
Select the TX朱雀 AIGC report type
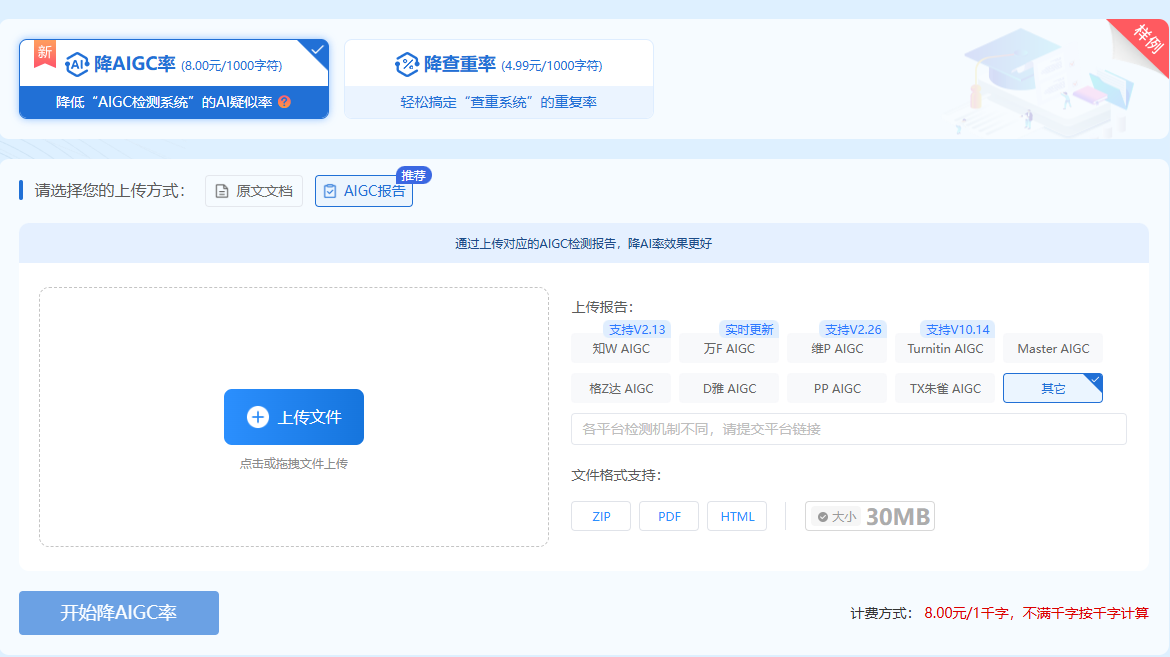[x=945, y=388]
